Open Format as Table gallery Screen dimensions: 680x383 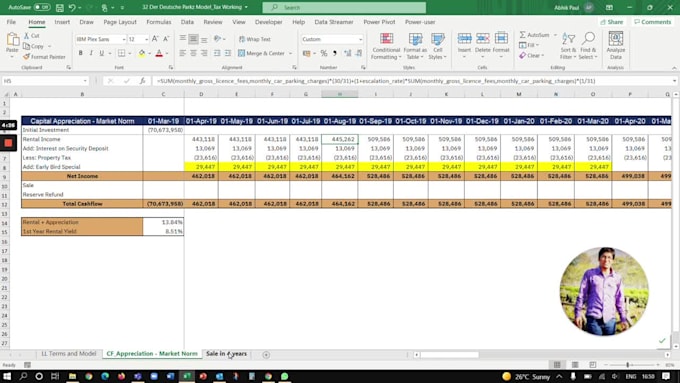pyautogui.click(x=415, y=46)
